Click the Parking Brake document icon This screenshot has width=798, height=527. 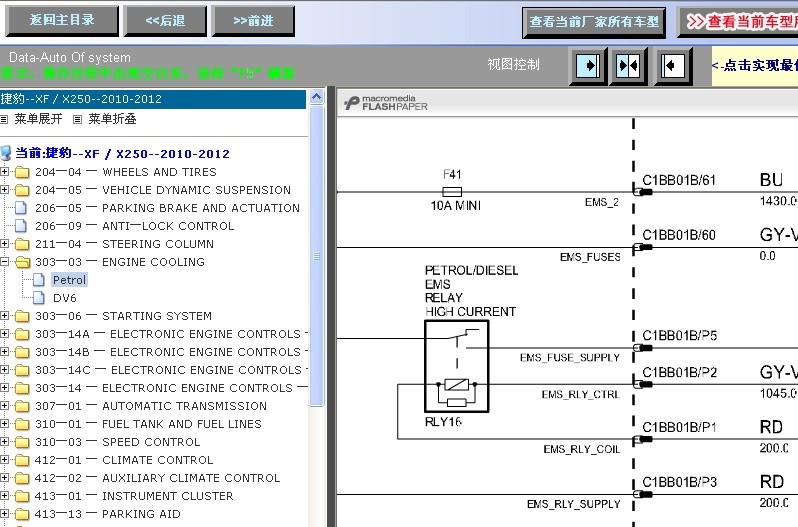click(21, 208)
